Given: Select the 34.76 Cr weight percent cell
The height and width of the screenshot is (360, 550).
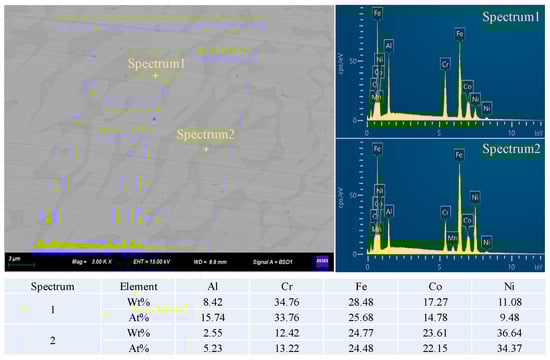Looking at the screenshot, I should [x=287, y=302].
